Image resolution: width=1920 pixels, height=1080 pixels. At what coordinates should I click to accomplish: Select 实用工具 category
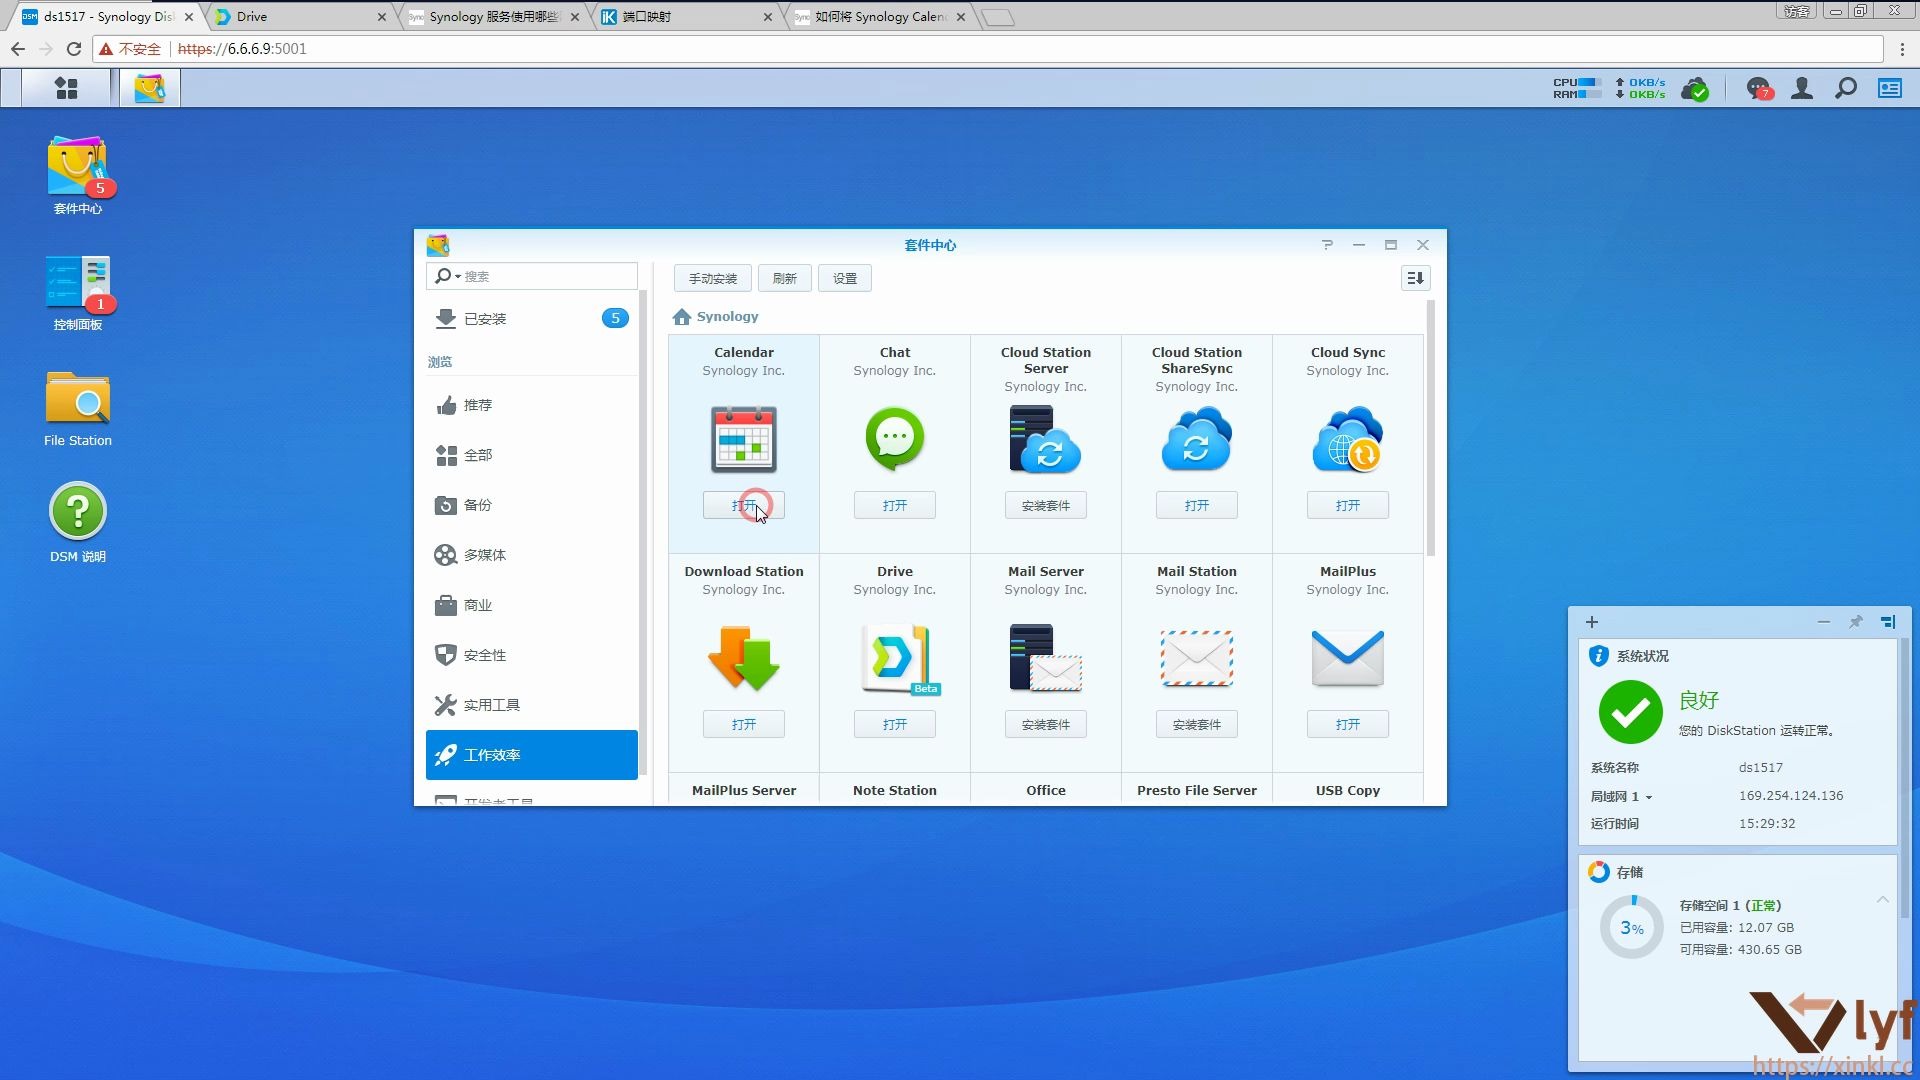(532, 705)
